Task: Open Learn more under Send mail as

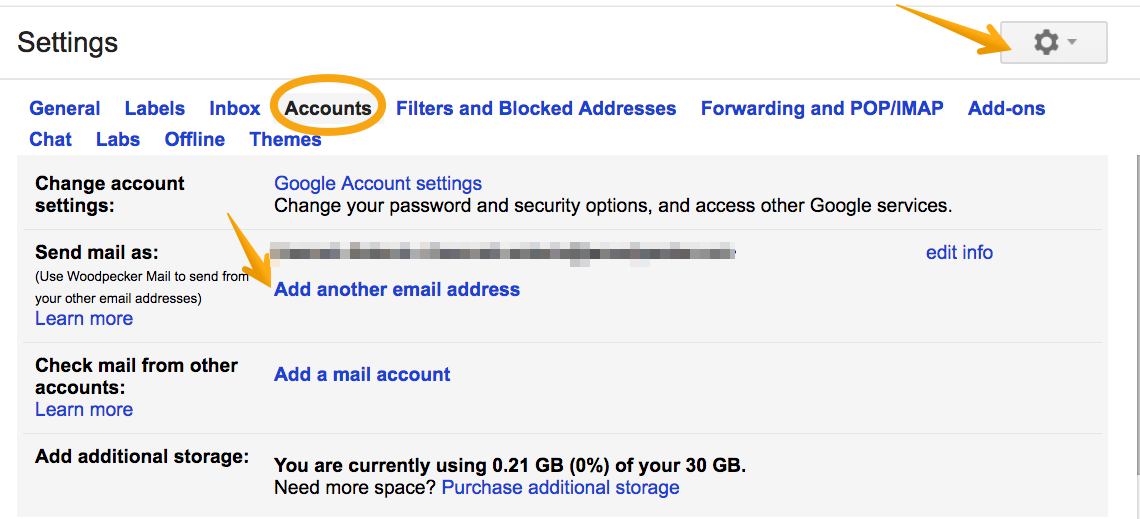Action: coord(84,318)
